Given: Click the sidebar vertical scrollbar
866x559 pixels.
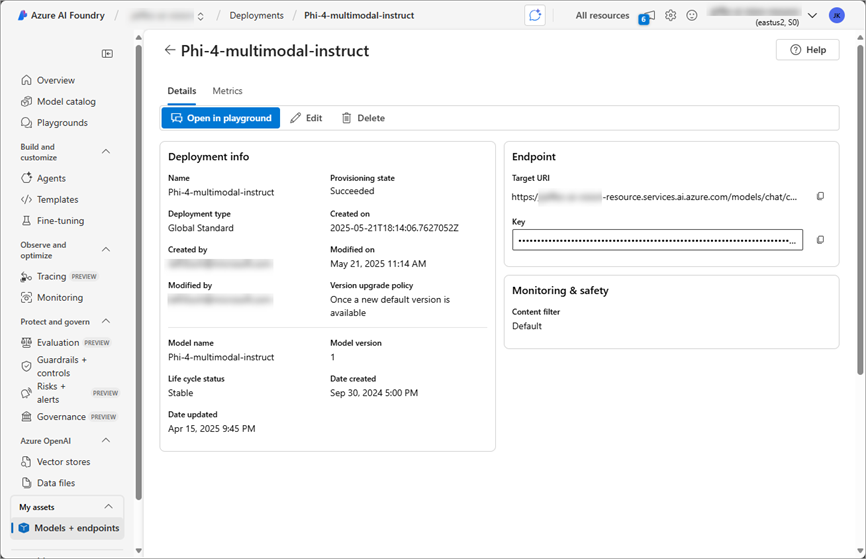Looking at the screenshot, I should pyautogui.click(x=139, y=271).
